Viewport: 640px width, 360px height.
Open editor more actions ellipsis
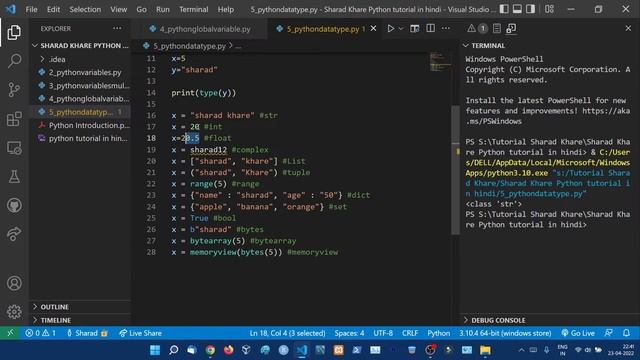(x=446, y=29)
